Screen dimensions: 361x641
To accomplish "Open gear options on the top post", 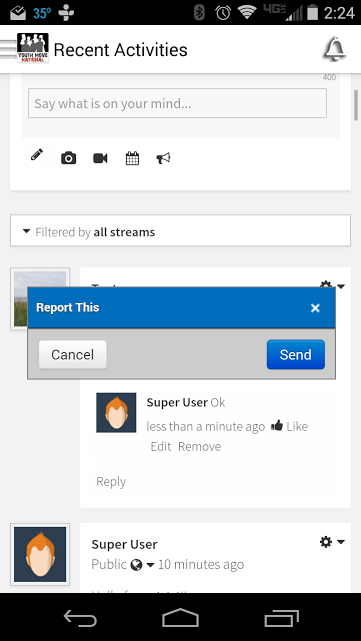I will pos(332,284).
